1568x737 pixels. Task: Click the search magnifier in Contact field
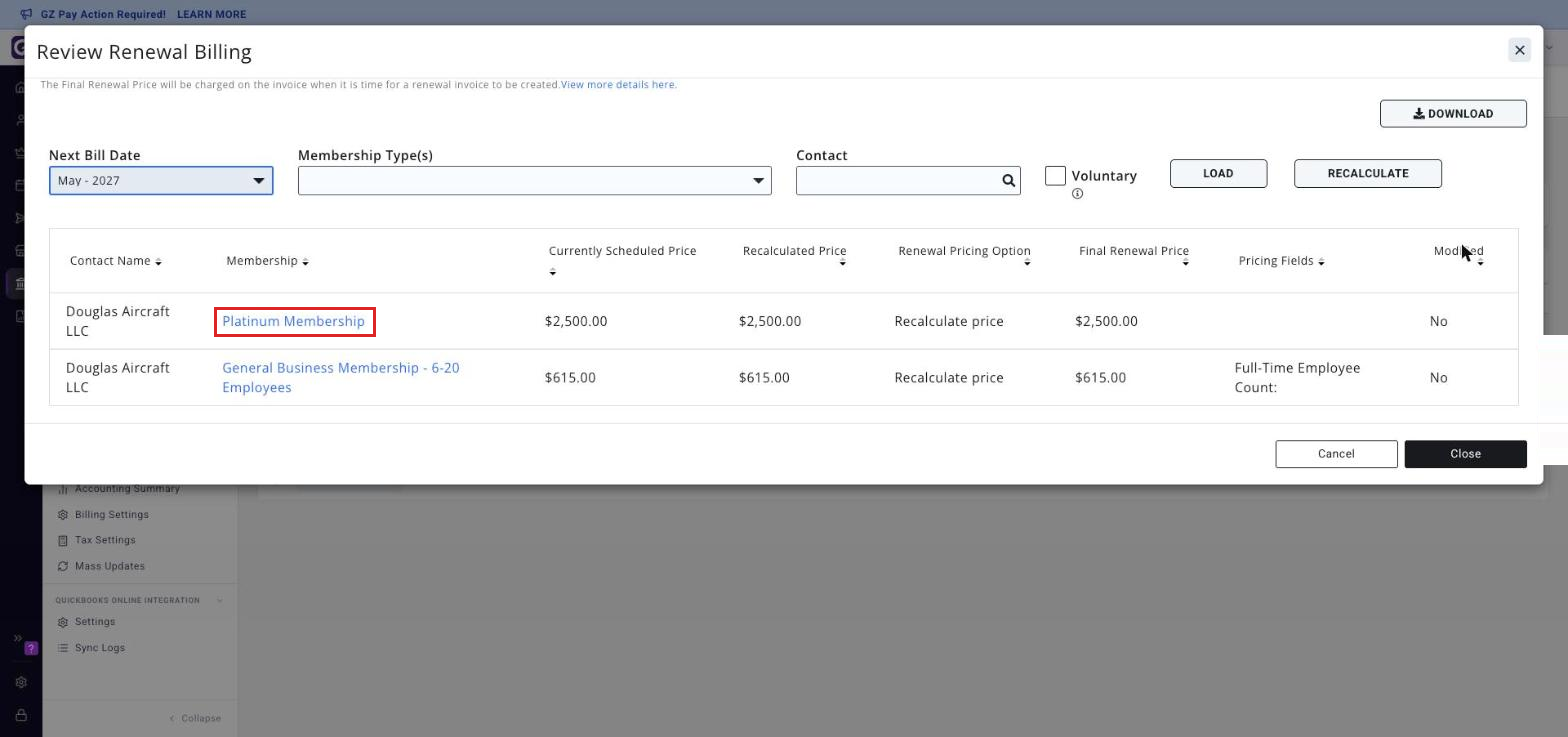click(1008, 181)
